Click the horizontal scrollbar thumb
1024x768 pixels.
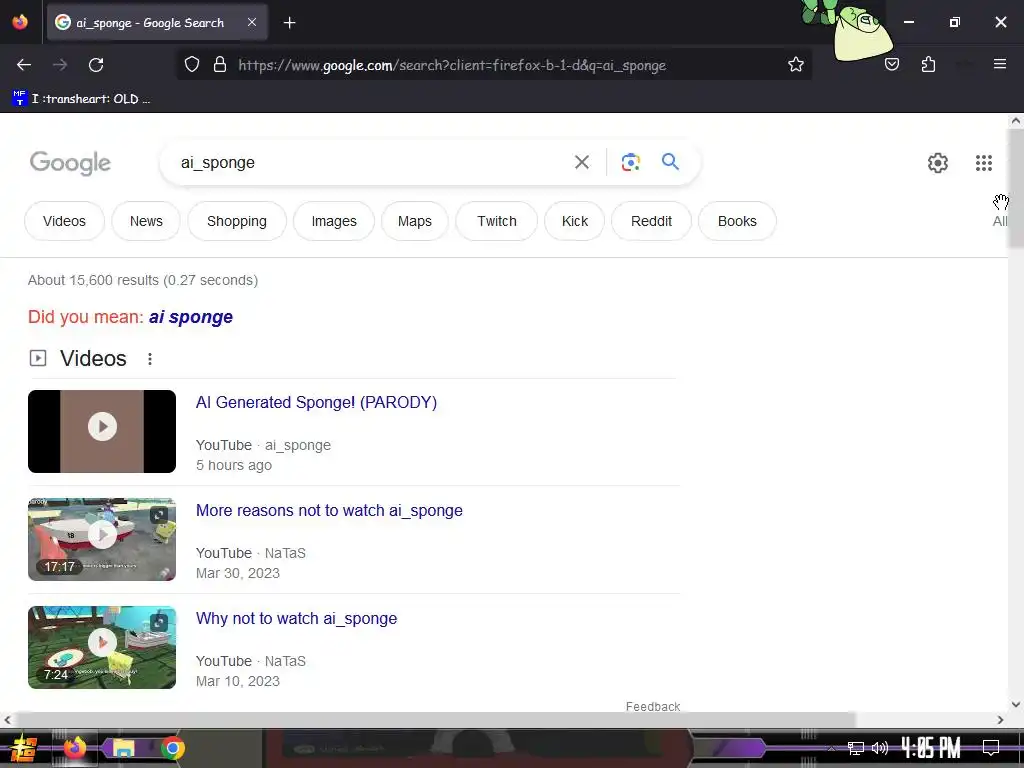tap(434, 720)
